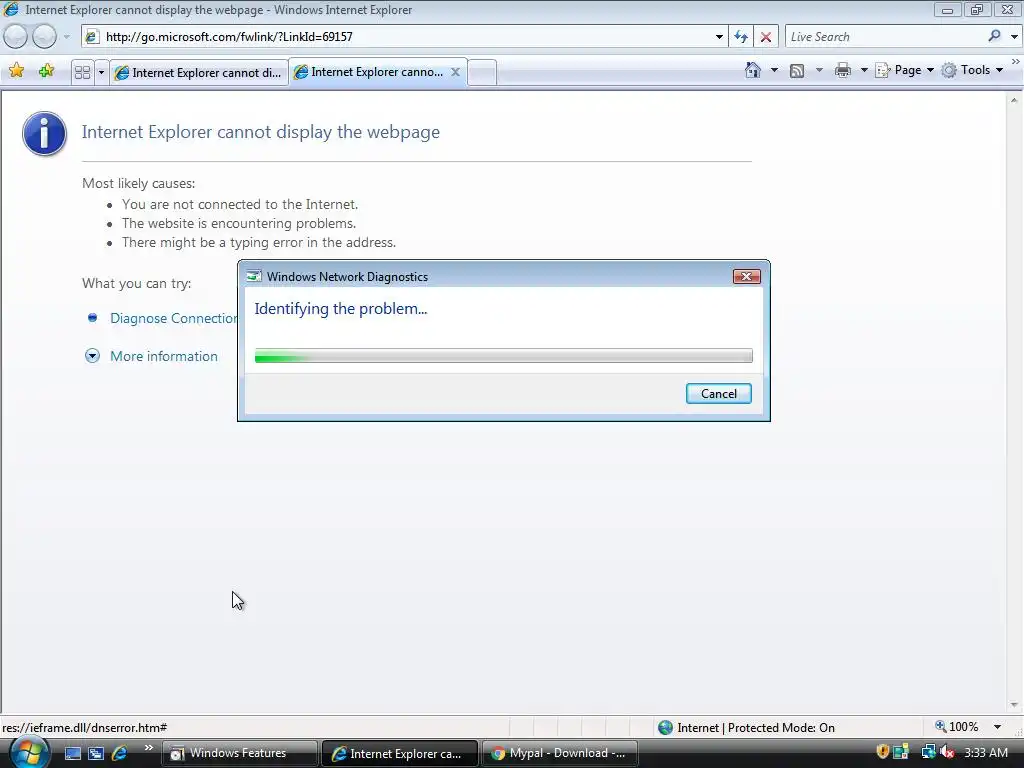Expand Home button dropdown arrow
1024x768 pixels.
775,70
